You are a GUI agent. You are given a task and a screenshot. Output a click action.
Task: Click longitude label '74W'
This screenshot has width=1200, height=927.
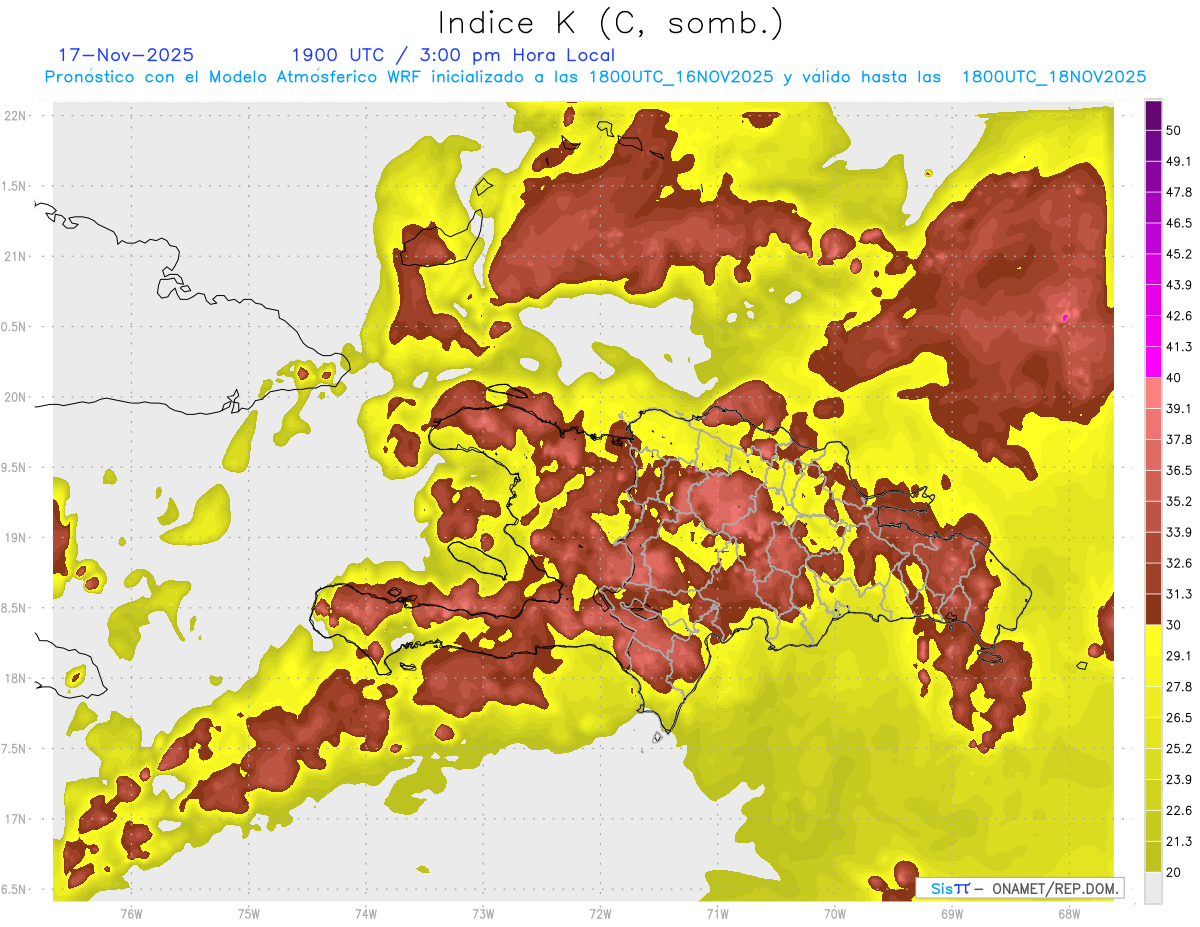coord(365,914)
